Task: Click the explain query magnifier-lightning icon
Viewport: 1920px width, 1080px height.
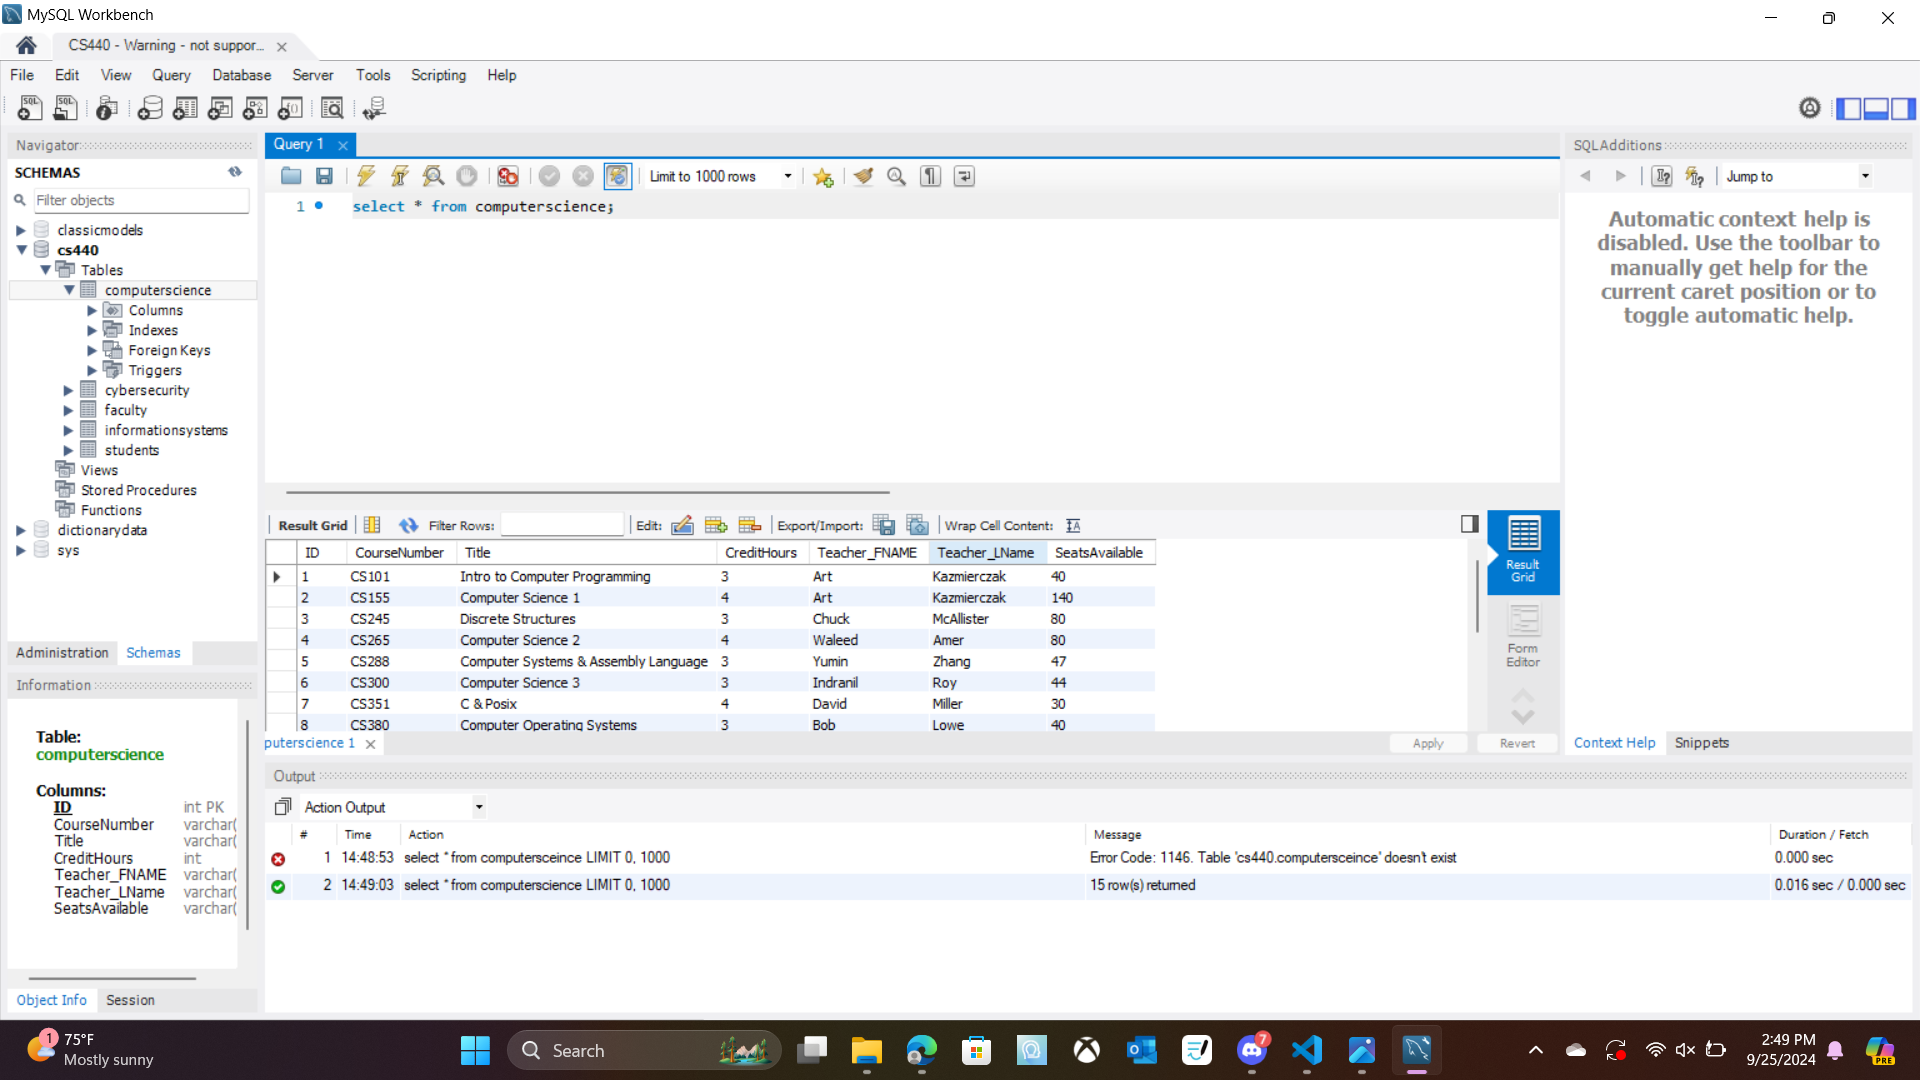Action: pyautogui.click(x=433, y=176)
